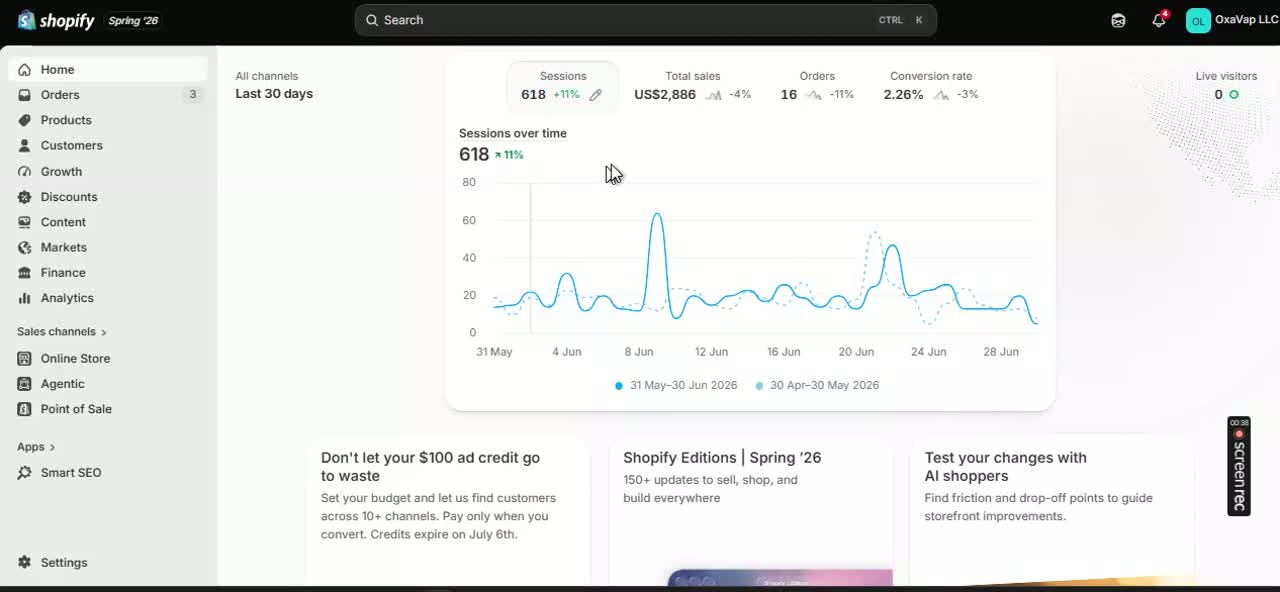The height and width of the screenshot is (592, 1280).
Task: Click the Spring '26 edition badge
Action: [133, 21]
